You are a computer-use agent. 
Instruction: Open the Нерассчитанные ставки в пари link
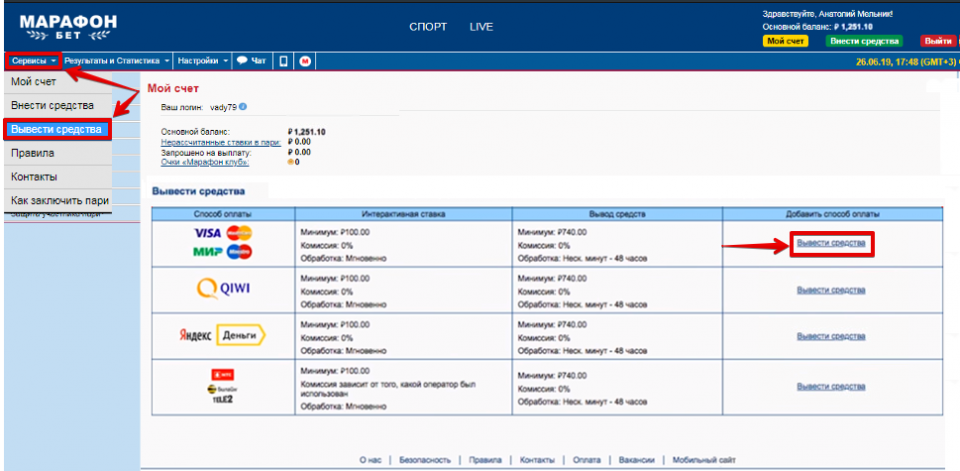(221, 142)
